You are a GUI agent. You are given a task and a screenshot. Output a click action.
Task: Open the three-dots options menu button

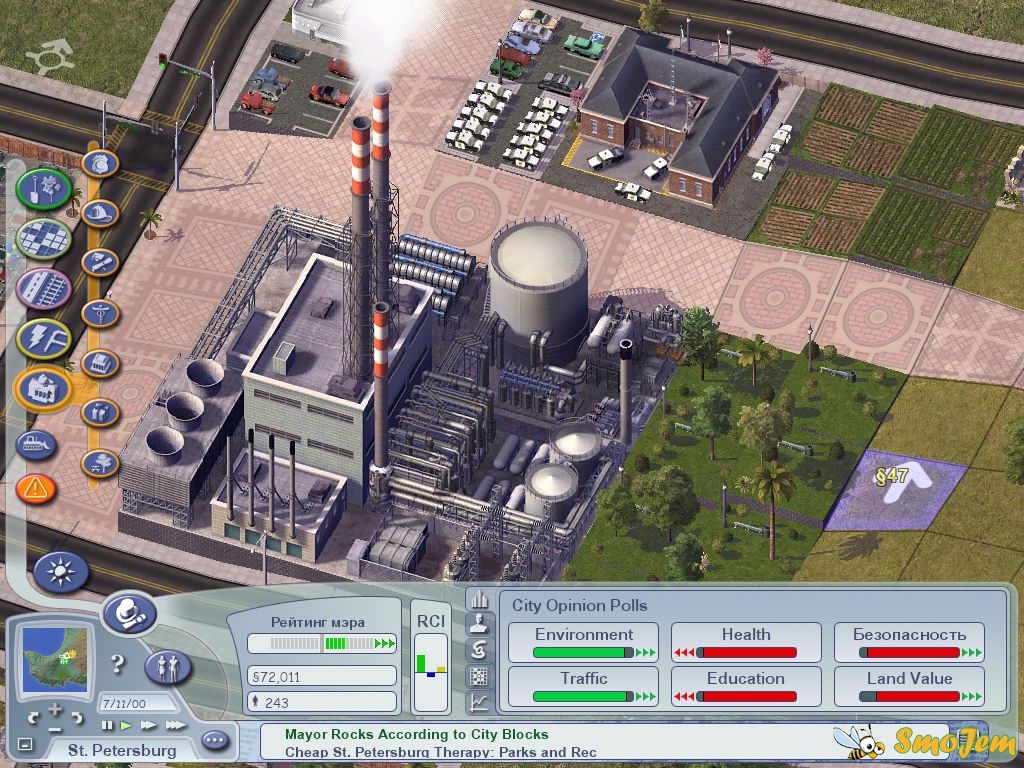[x=216, y=741]
